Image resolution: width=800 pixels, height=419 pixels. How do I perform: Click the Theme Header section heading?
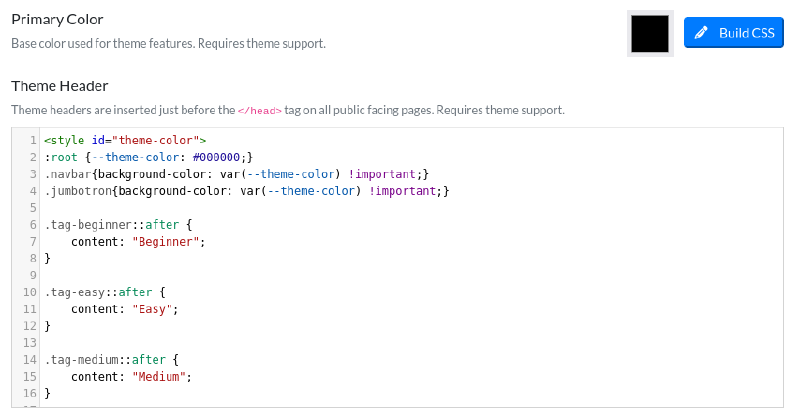click(x=59, y=86)
